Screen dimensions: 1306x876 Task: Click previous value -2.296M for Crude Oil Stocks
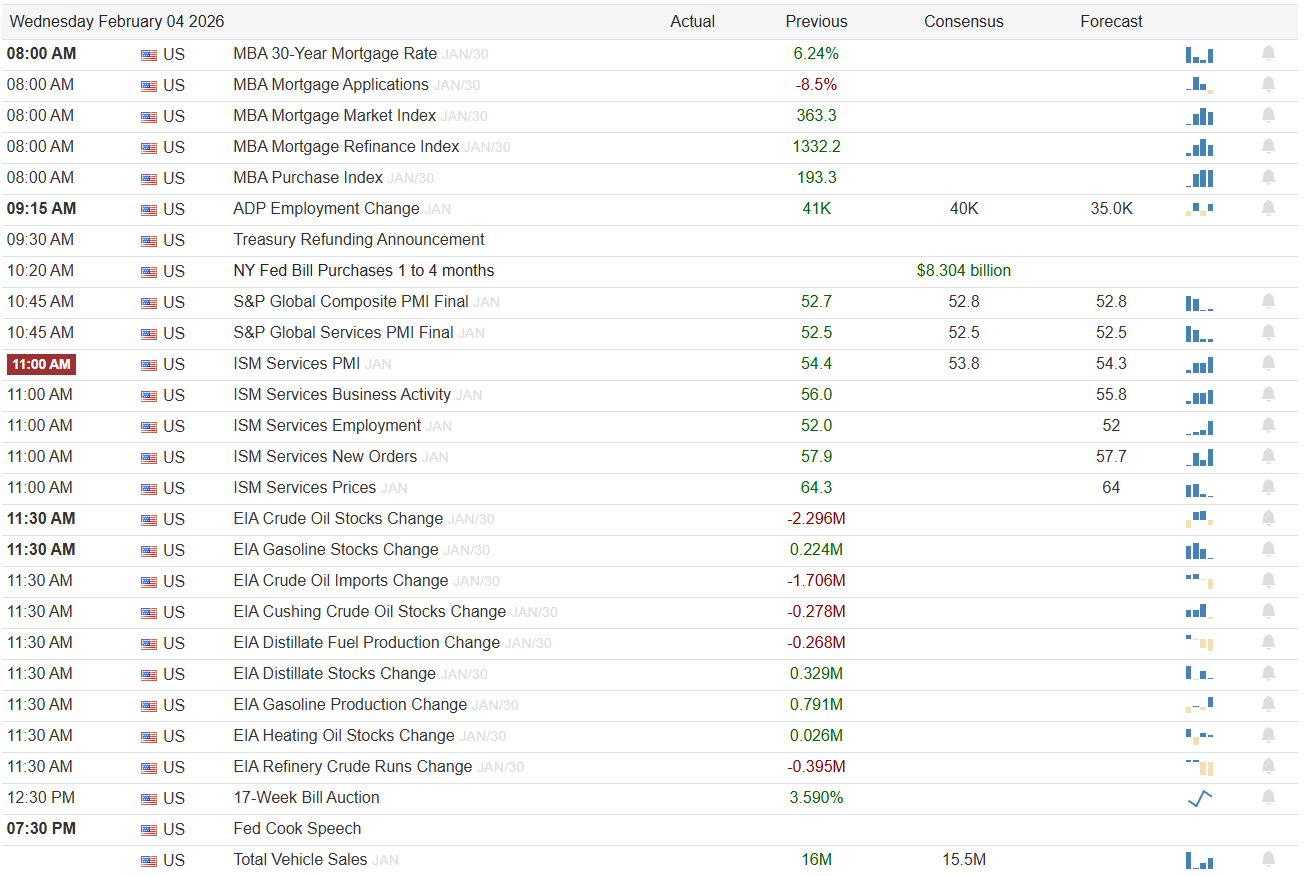click(816, 518)
